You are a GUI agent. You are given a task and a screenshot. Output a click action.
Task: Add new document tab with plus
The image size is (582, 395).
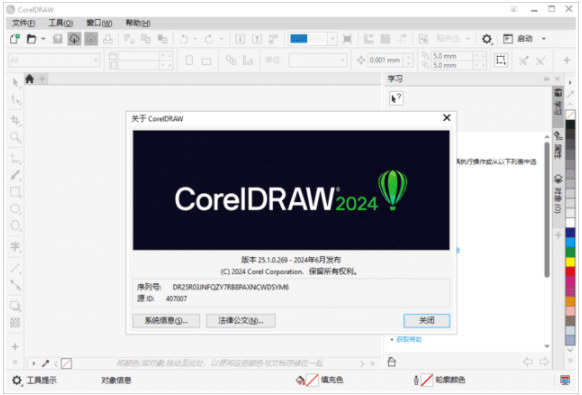coord(42,79)
